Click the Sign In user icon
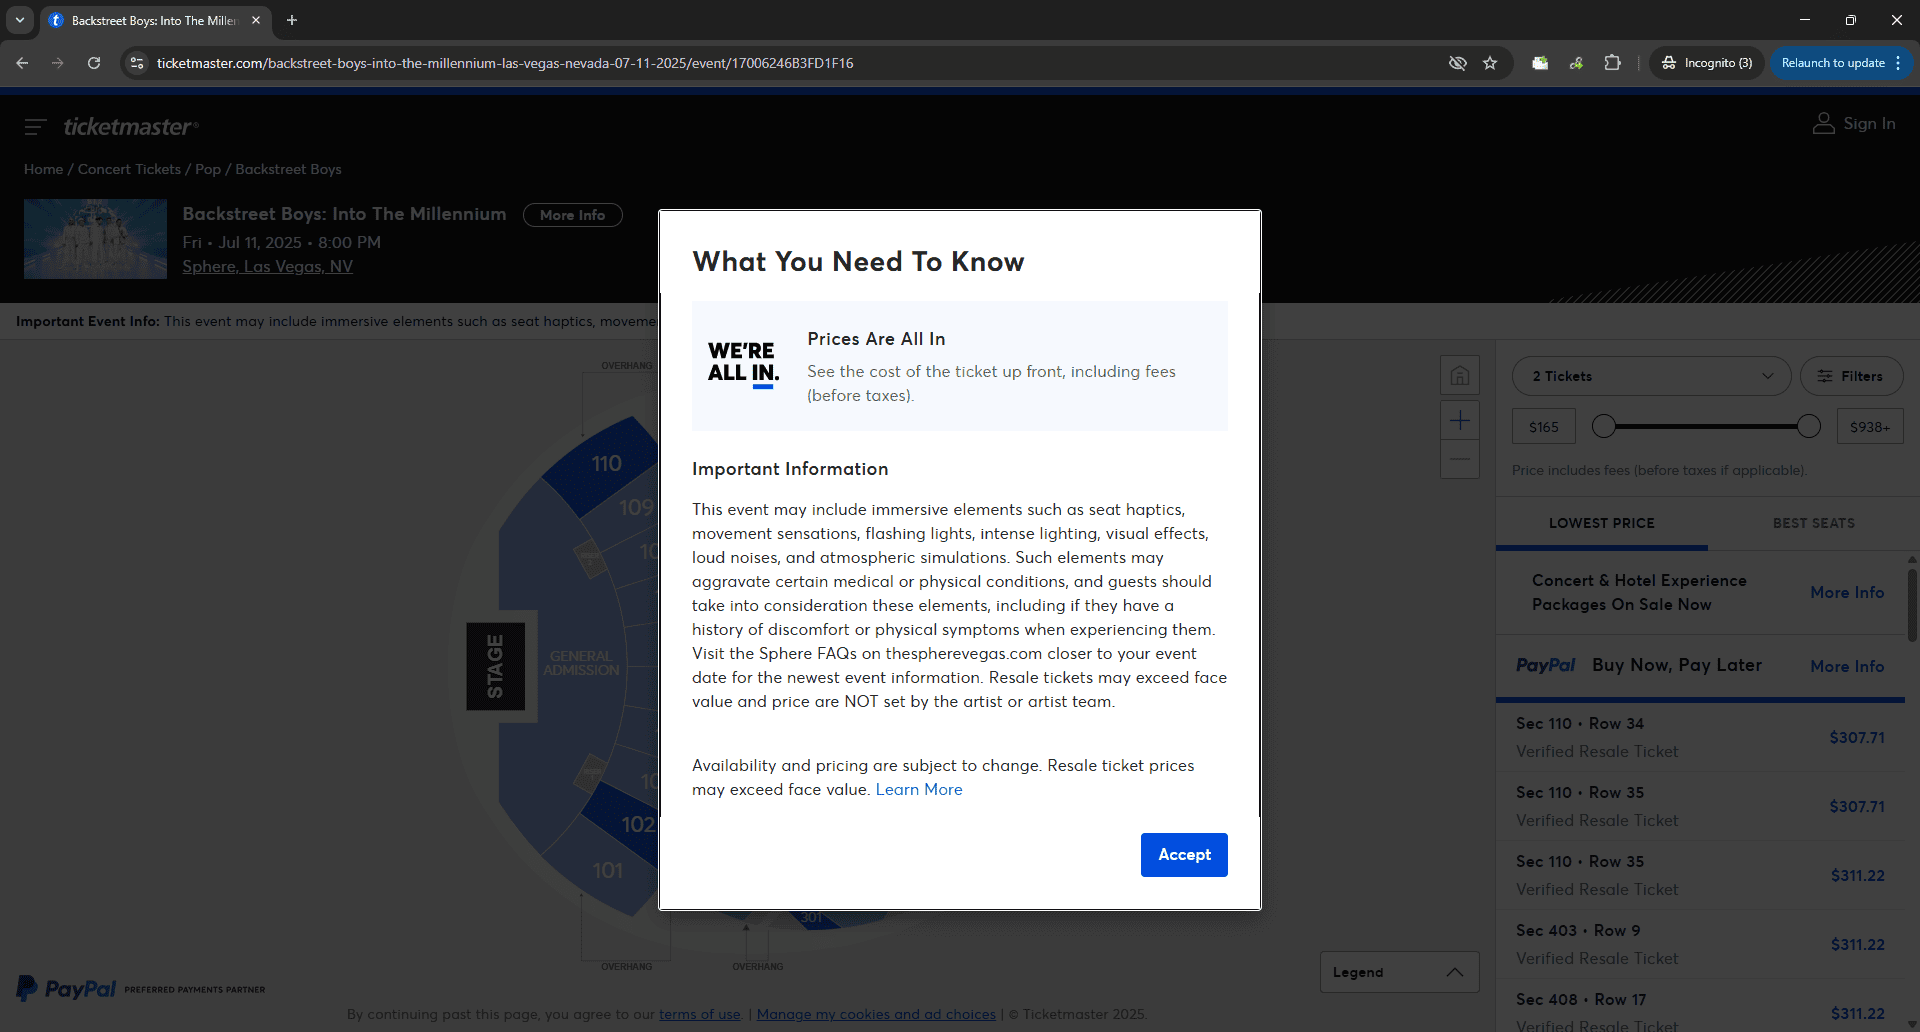Viewport: 1920px width, 1032px height. tap(1824, 124)
